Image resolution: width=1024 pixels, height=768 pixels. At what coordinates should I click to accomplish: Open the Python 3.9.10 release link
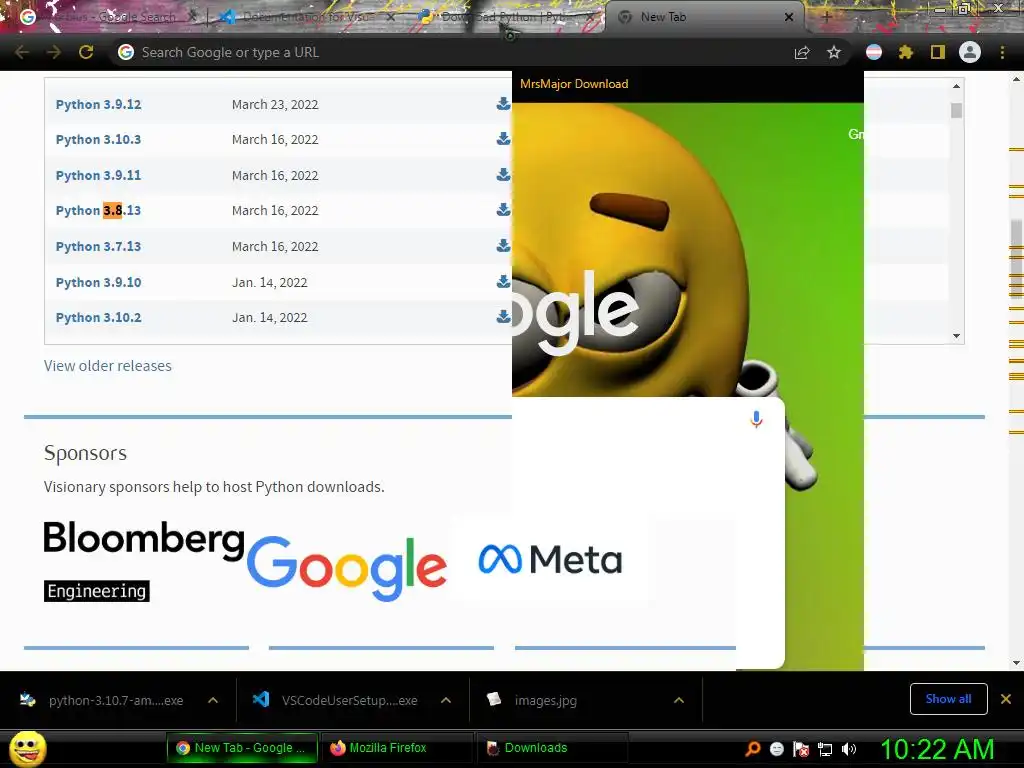point(99,282)
